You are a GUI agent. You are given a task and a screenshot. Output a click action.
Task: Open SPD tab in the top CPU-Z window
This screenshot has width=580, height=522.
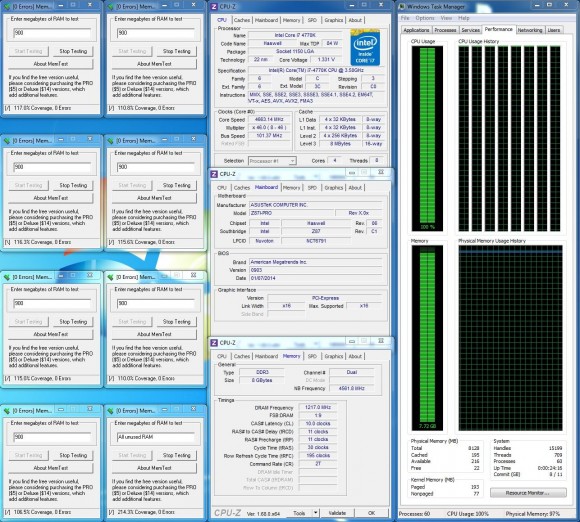tap(312, 20)
